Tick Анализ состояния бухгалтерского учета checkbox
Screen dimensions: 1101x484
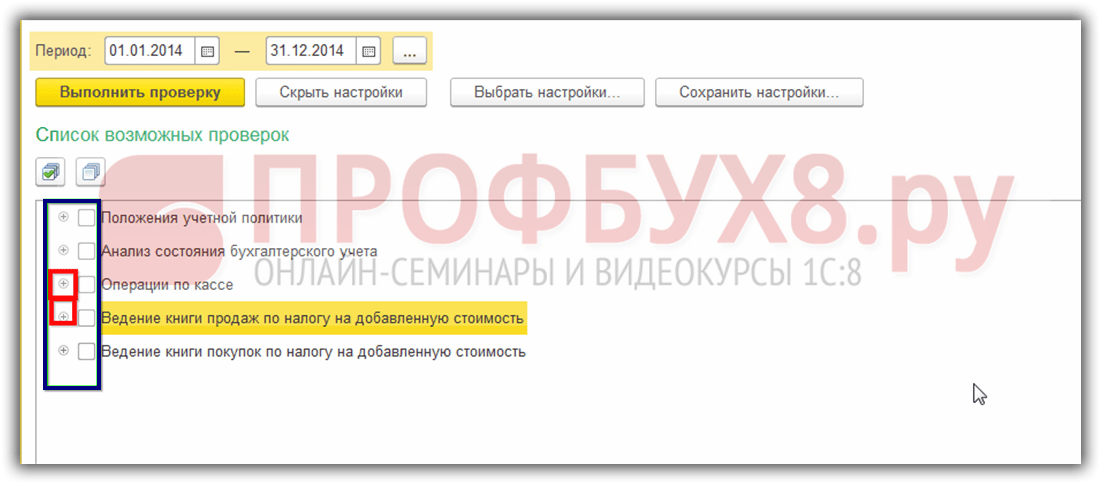point(87,251)
